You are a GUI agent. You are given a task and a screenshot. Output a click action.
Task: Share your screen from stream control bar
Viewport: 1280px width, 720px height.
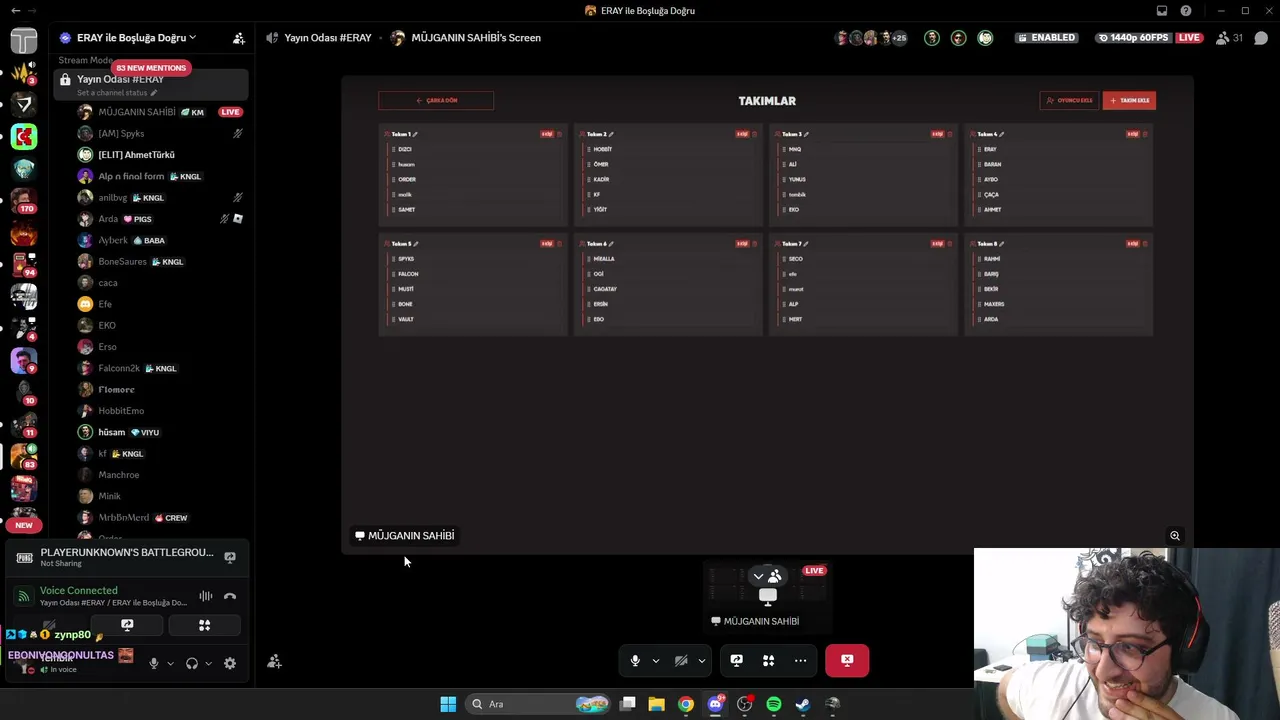pos(736,660)
